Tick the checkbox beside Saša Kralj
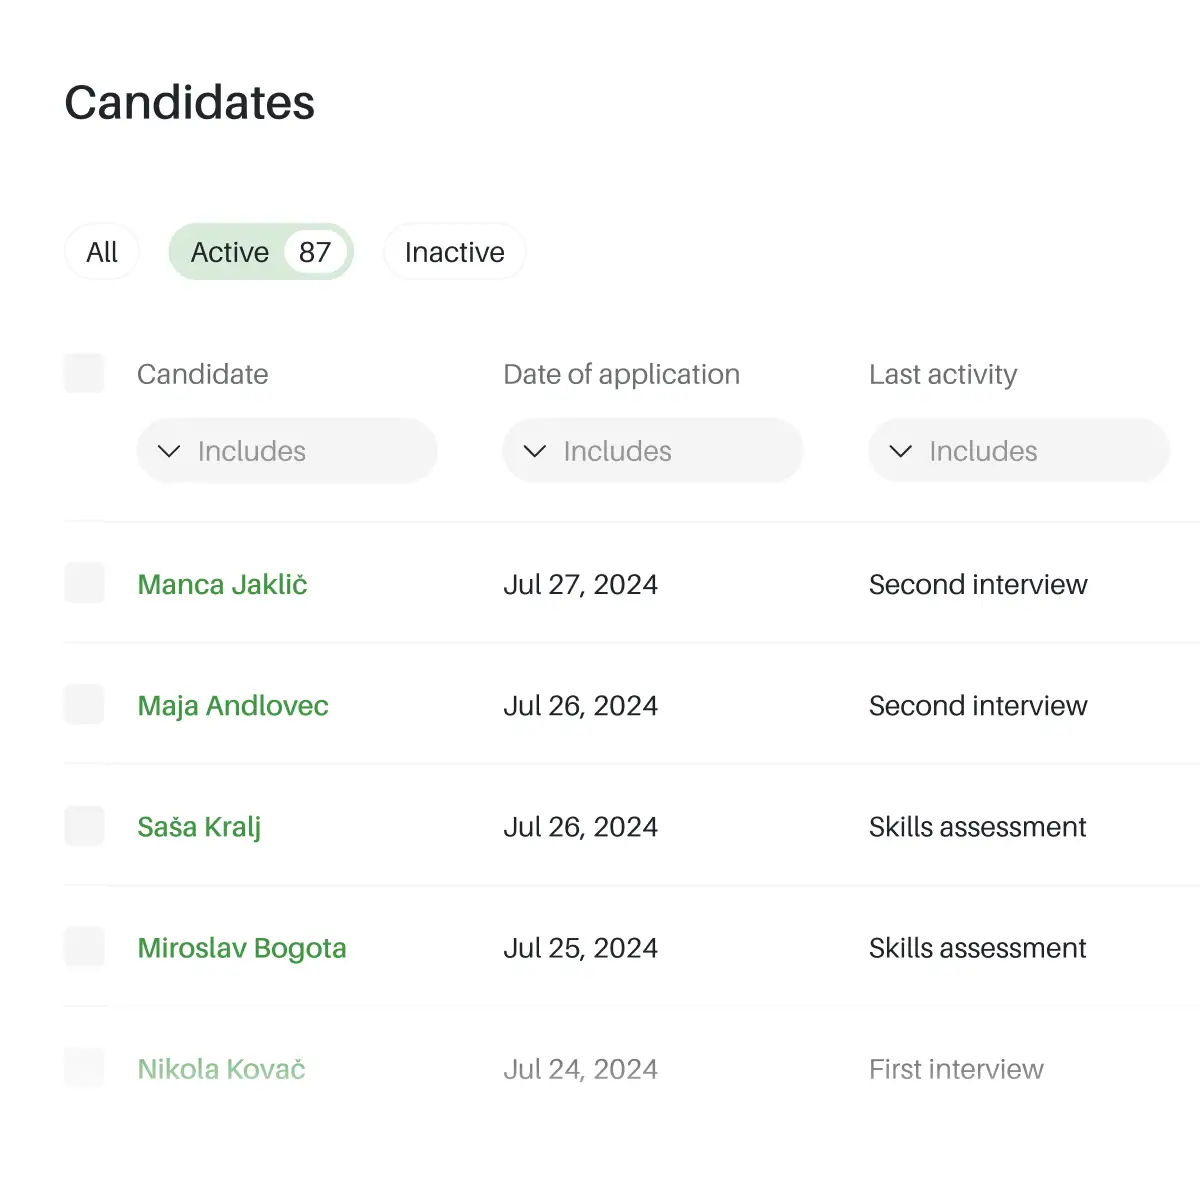Image resolution: width=1200 pixels, height=1200 pixels. [x=84, y=827]
